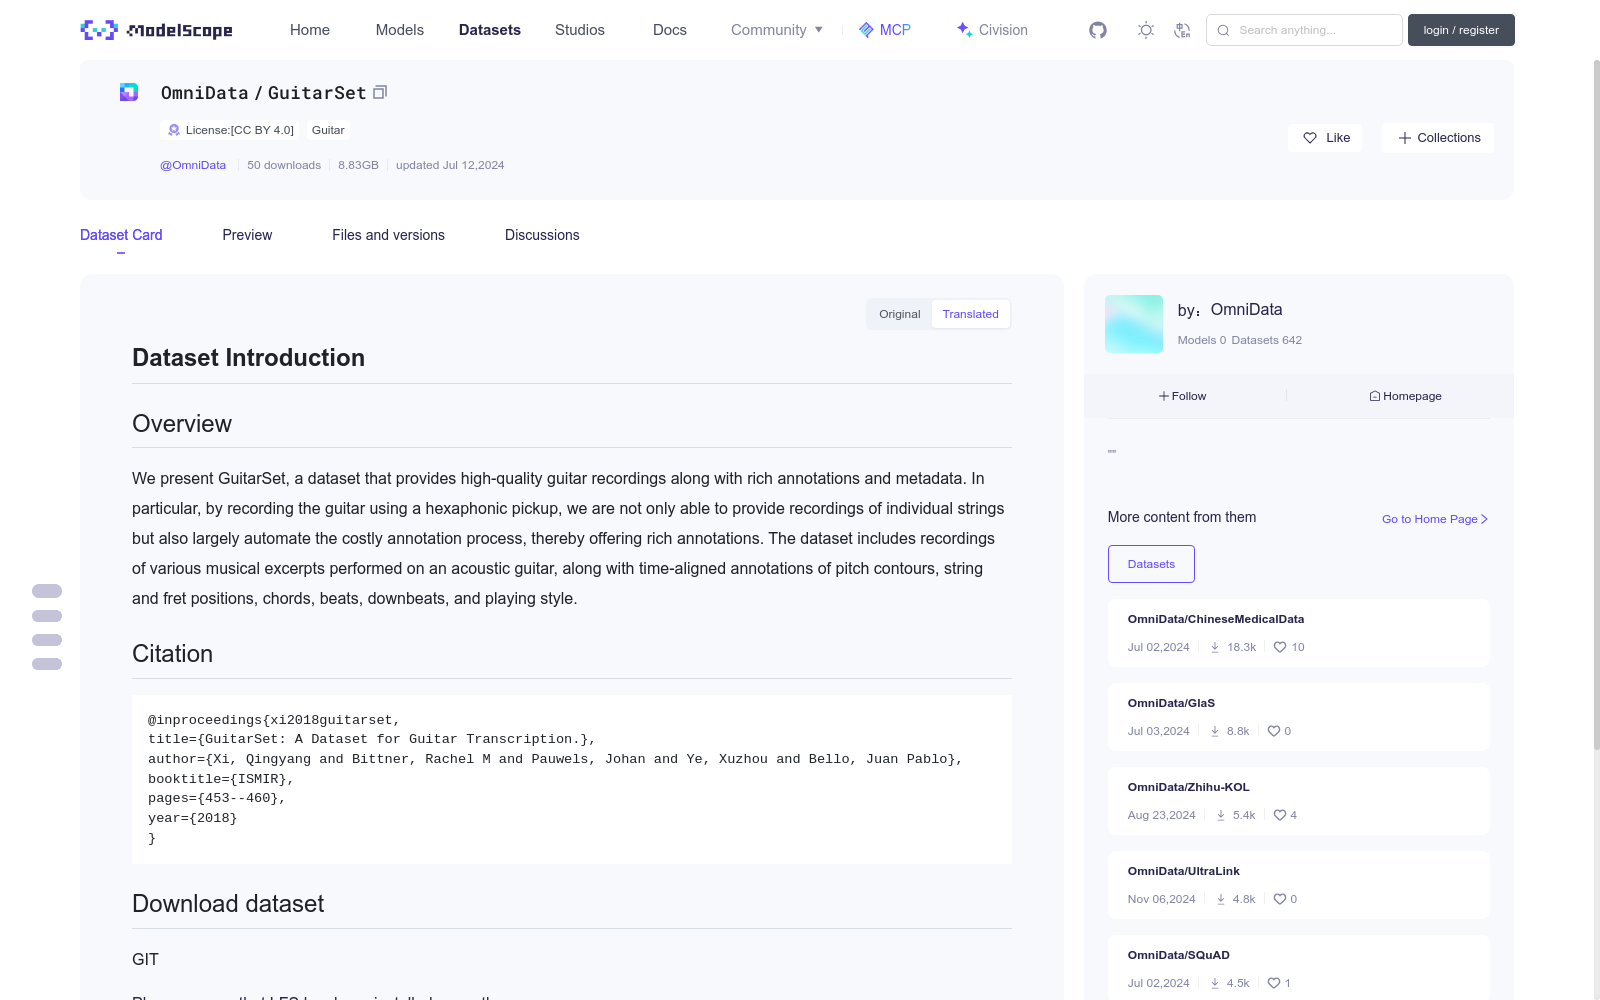Viewport: 1600px width, 1000px height.
Task: Click the "50 downloads" text
Action: coord(284,165)
